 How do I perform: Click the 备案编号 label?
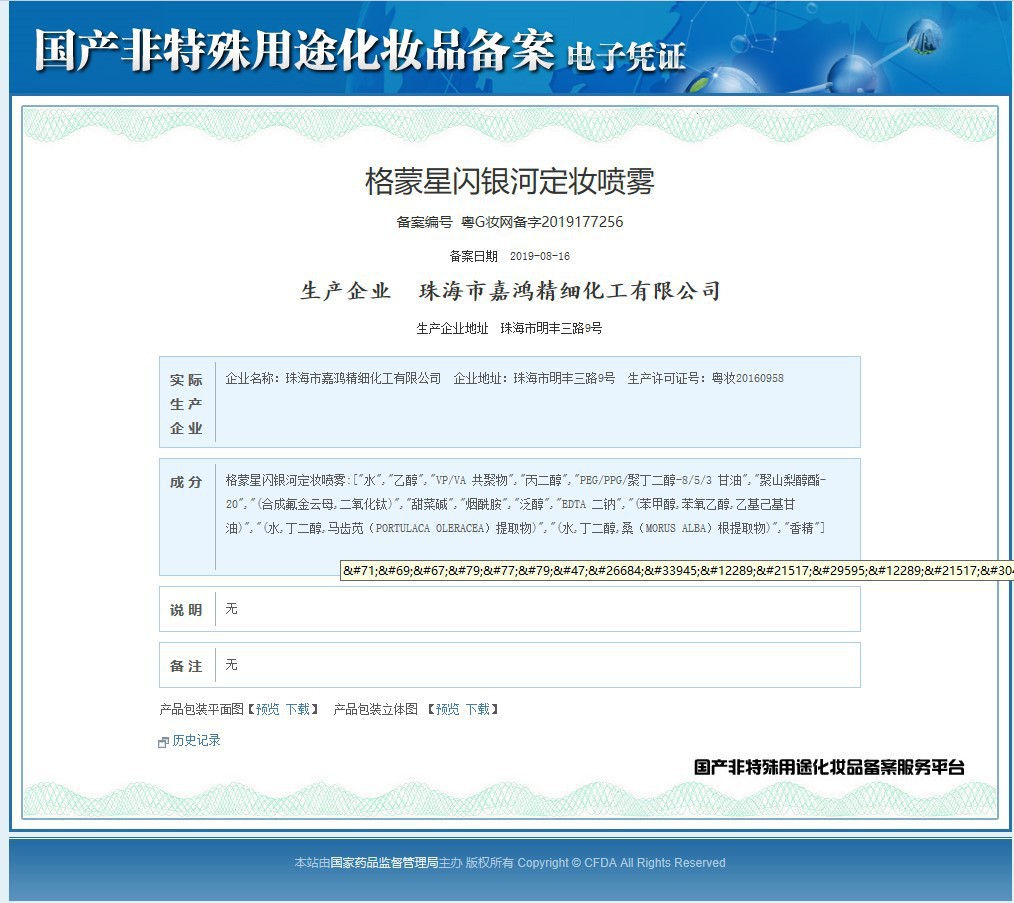tap(424, 222)
